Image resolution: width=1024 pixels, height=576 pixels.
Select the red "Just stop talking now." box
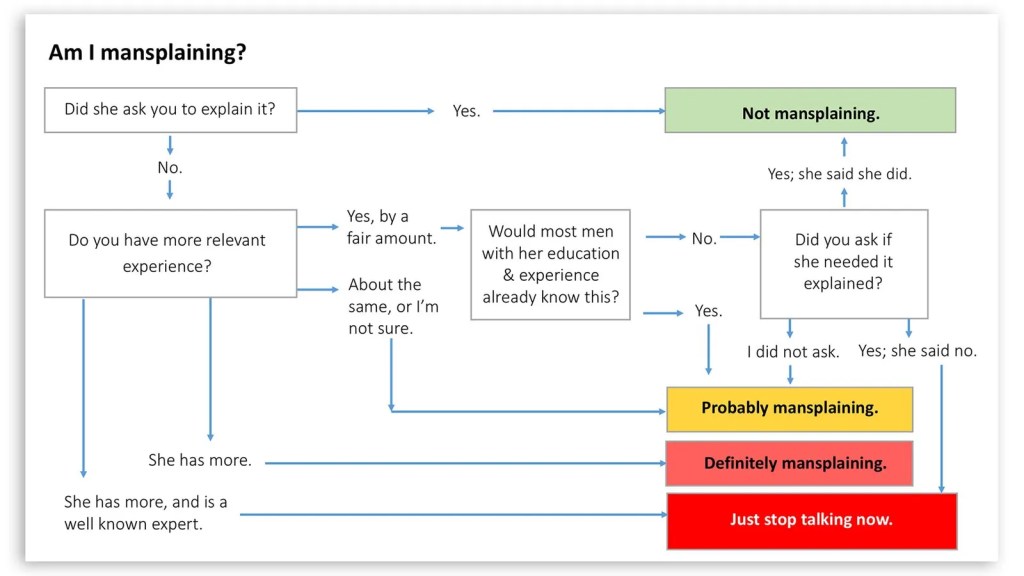click(811, 520)
